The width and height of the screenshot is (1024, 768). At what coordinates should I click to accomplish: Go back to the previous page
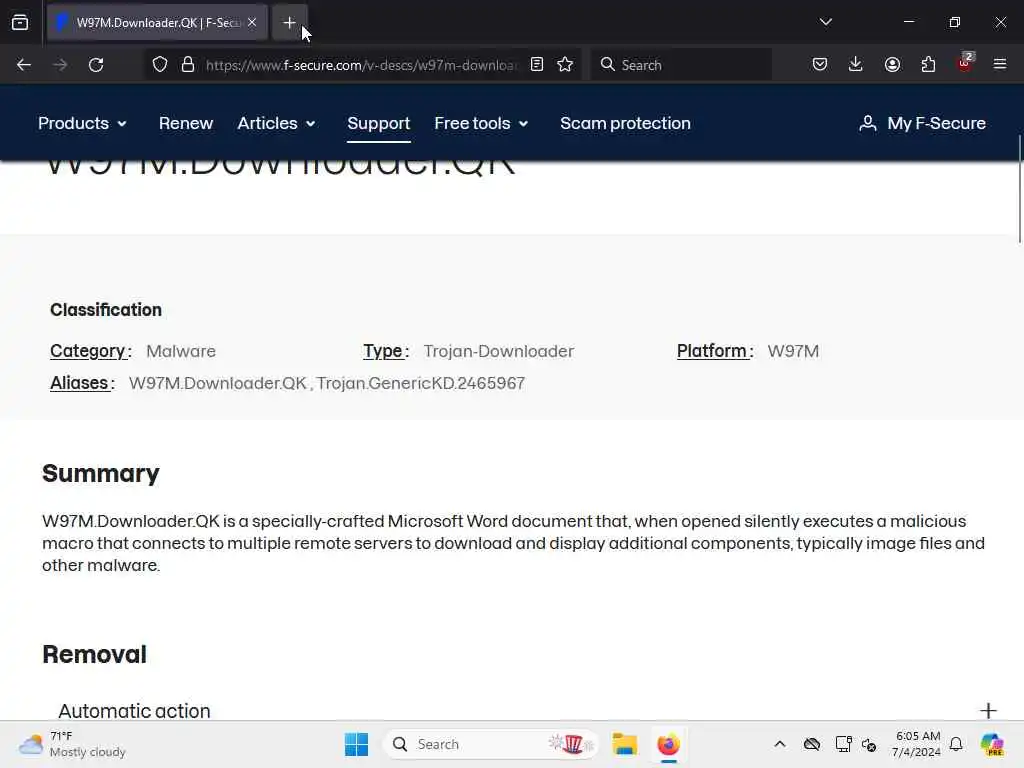pyautogui.click(x=24, y=65)
